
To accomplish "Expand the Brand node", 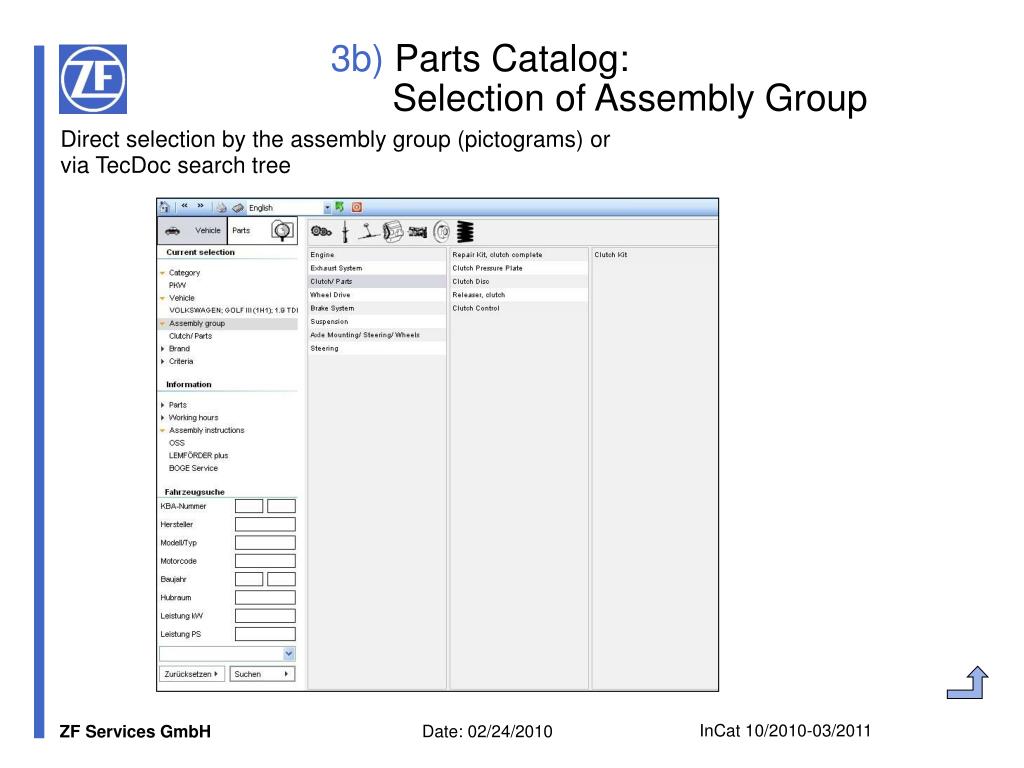I will pos(163,349).
